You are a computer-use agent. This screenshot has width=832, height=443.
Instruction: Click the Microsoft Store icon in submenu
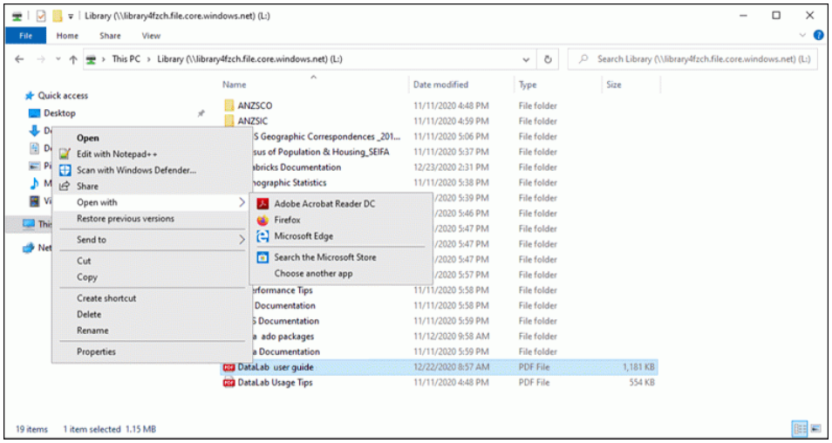tap(263, 257)
